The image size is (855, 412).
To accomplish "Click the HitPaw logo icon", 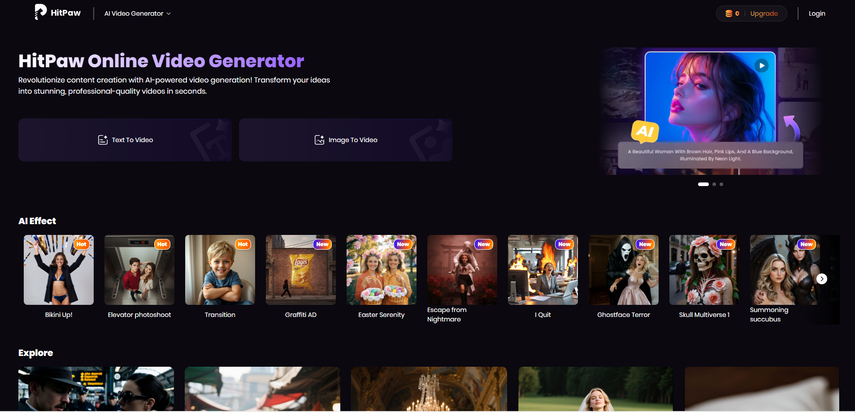I will pos(40,12).
